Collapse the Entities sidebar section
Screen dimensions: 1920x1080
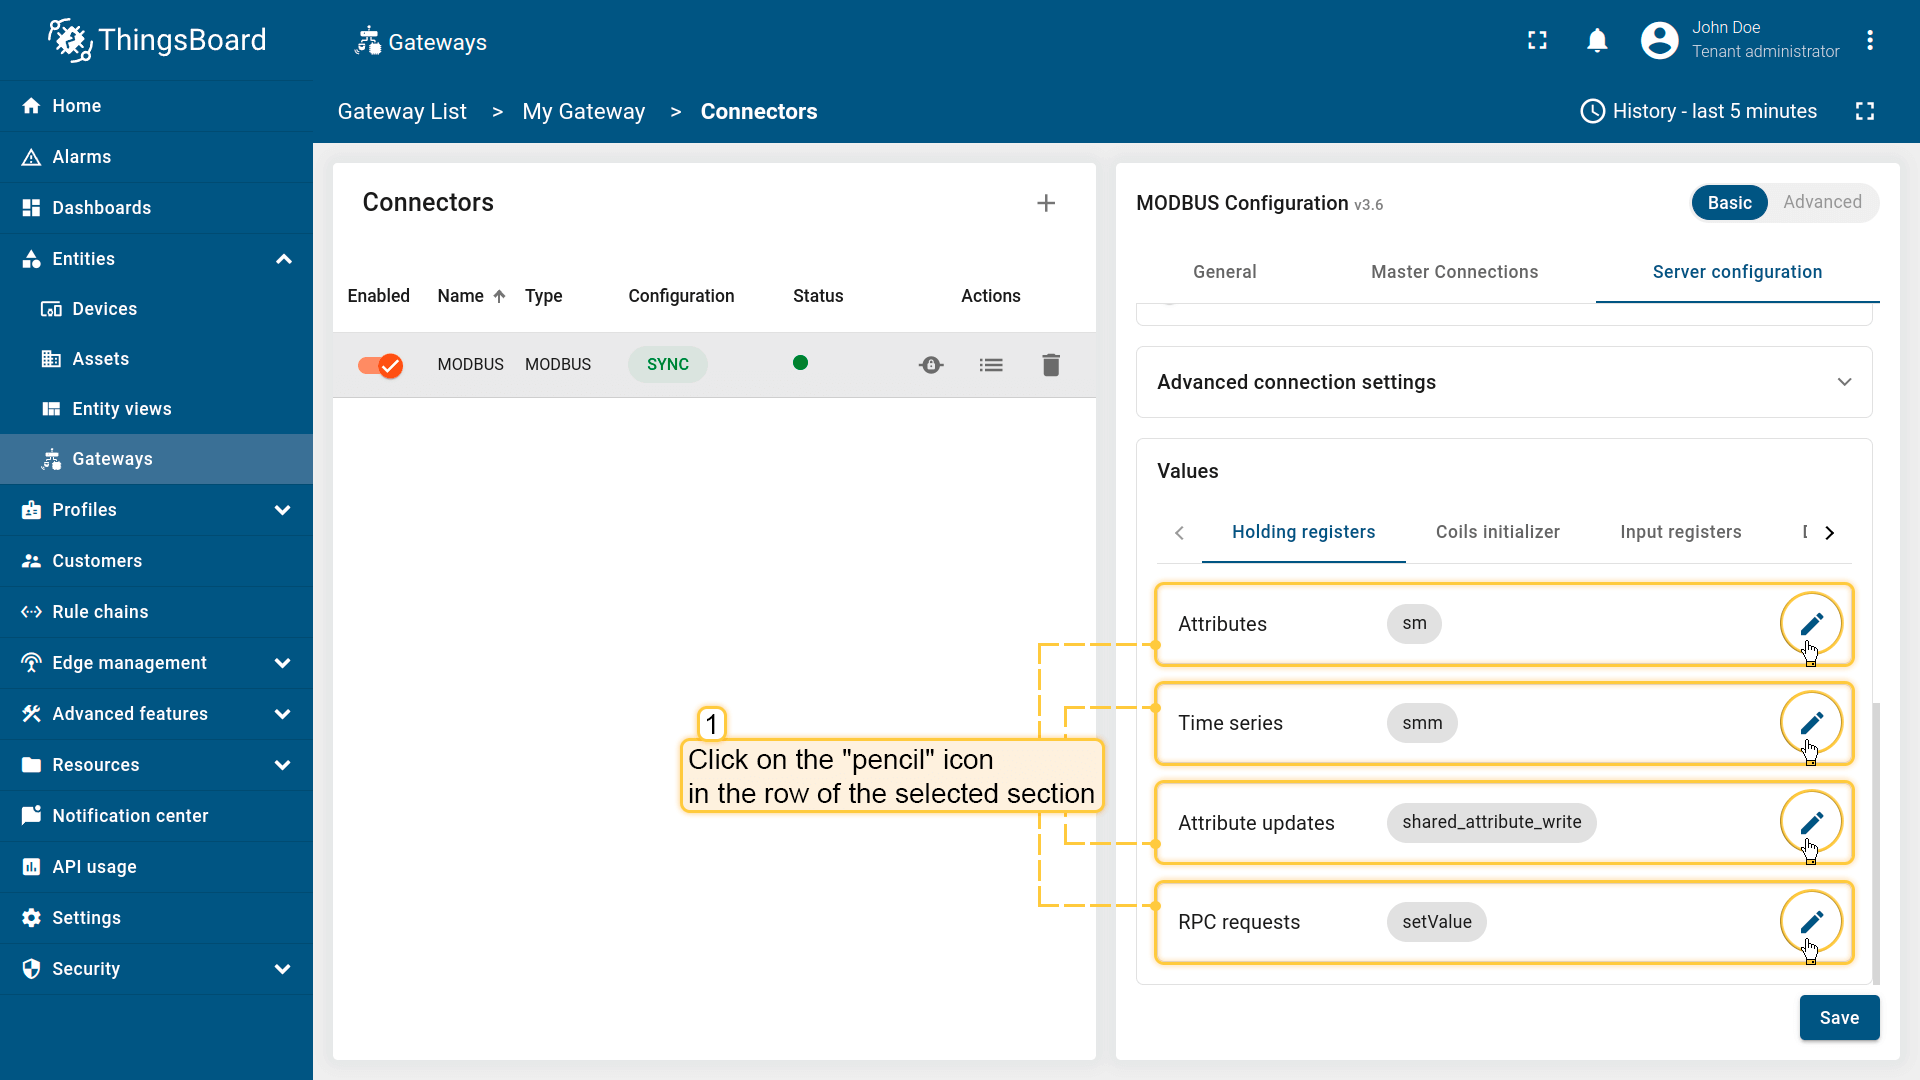[283, 259]
